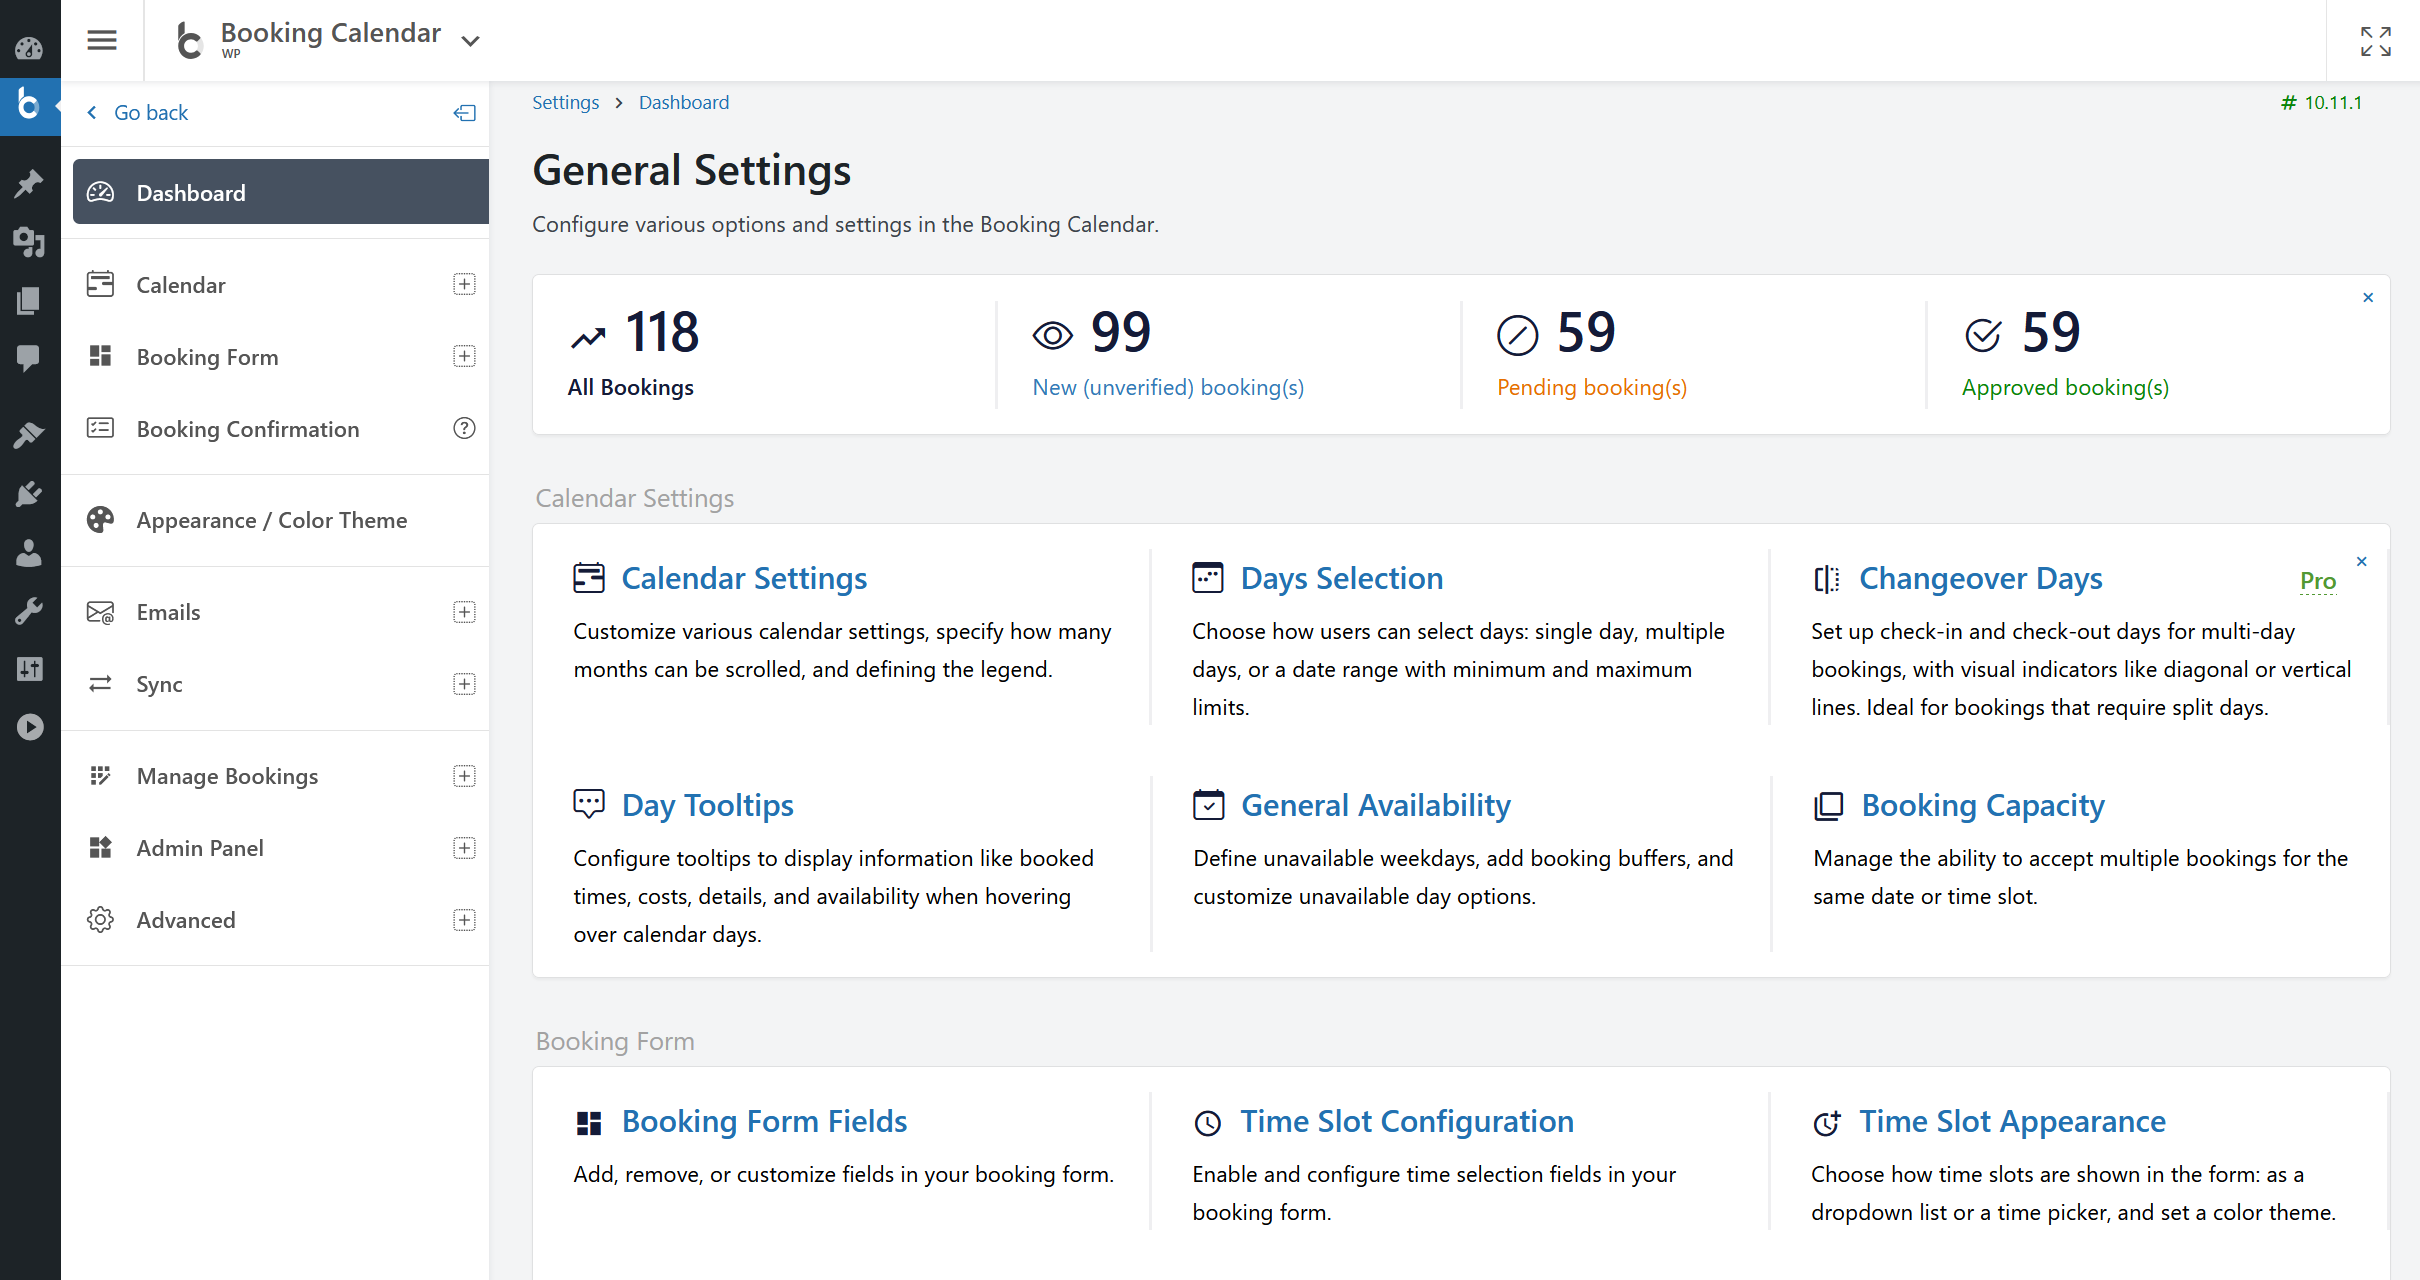The height and width of the screenshot is (1280, 2420).
Task: Click the collapse sidebar icon next to Go back
Action: pyautogui.click(x=464, y=113)
